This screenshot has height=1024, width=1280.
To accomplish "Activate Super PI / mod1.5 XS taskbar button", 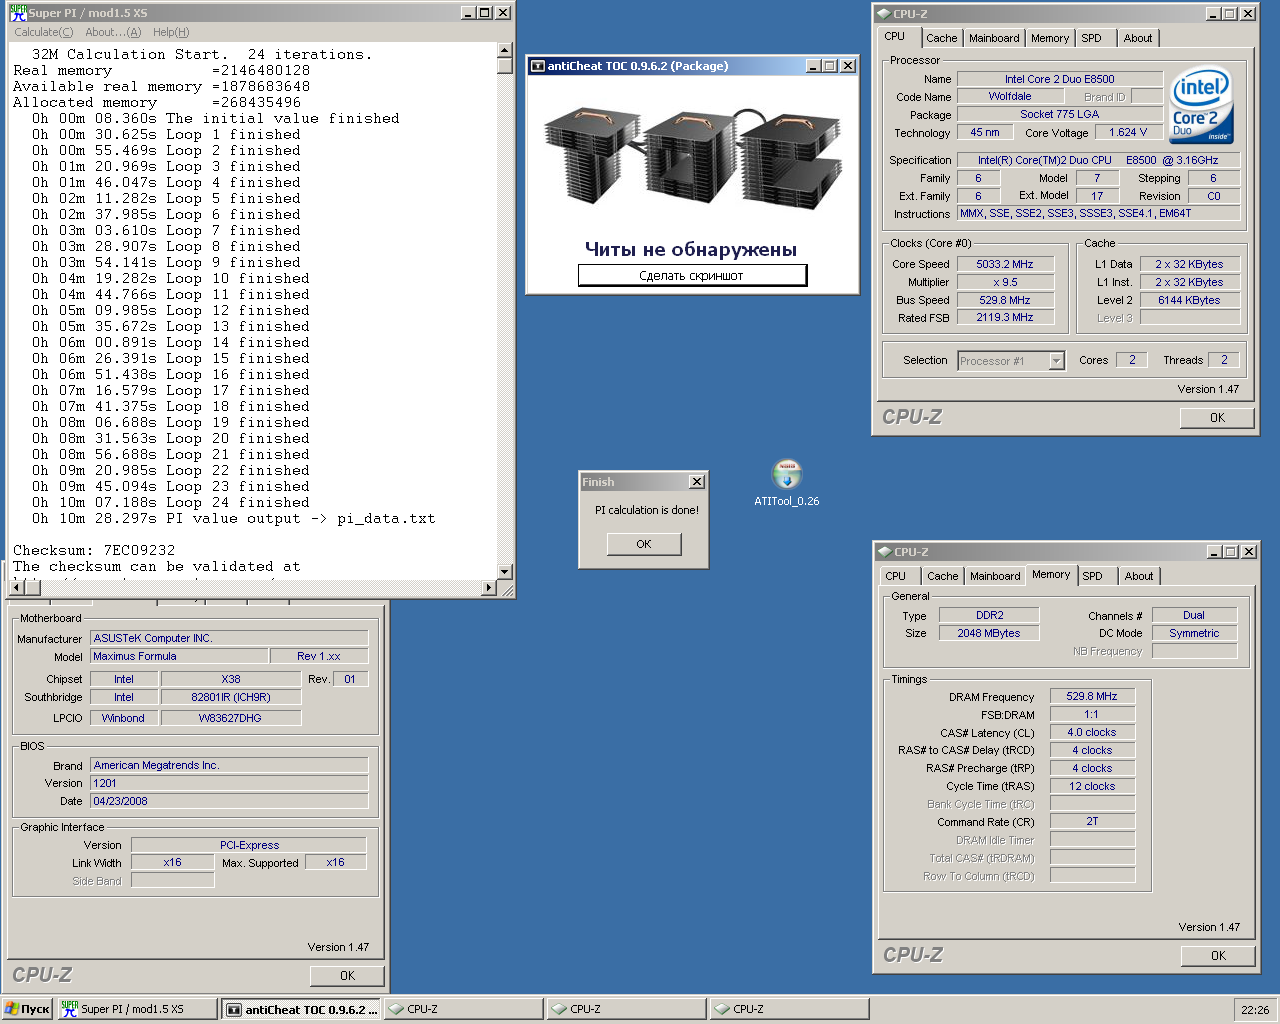I will [x=137, y=1009].
